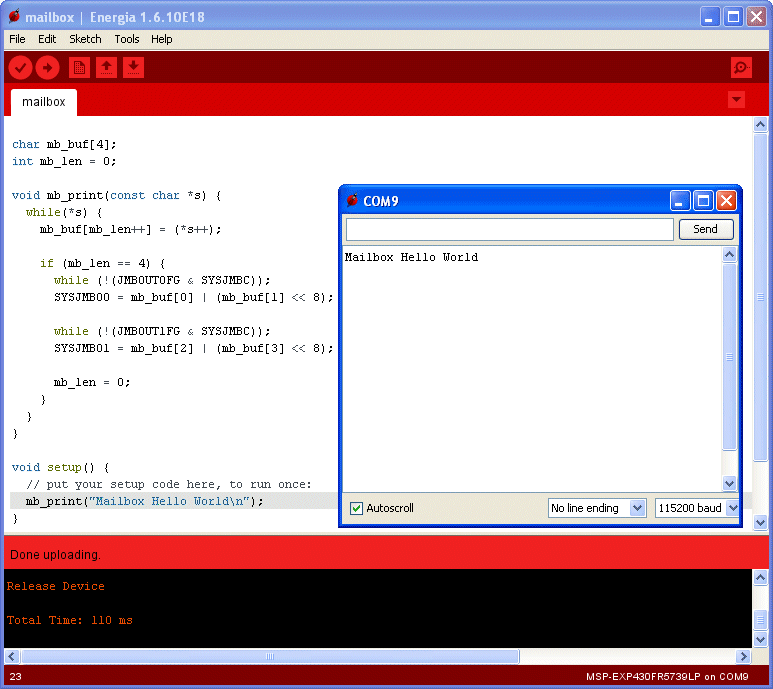Image resolution: width=773 pixels, height=689 pixels.
Task: Open the tab options dropdown arrow
Action: [736, 100]
